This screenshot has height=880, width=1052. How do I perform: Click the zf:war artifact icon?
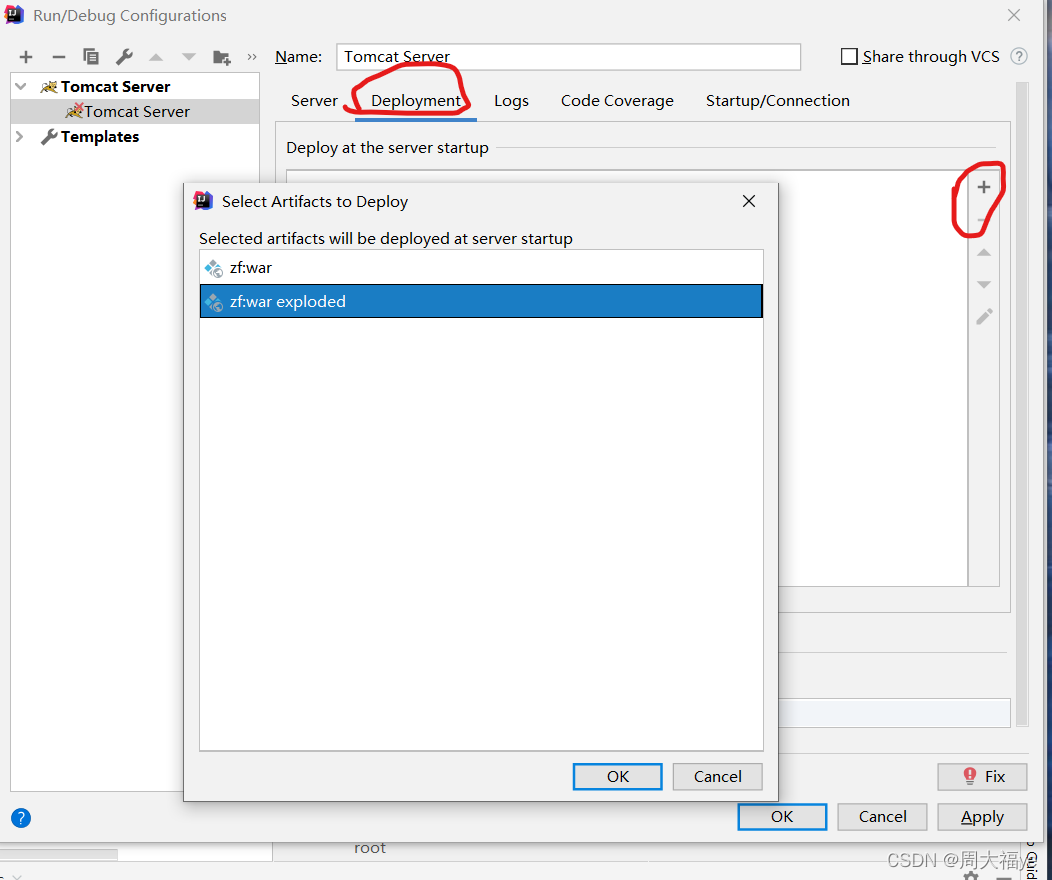pos(214,268)
